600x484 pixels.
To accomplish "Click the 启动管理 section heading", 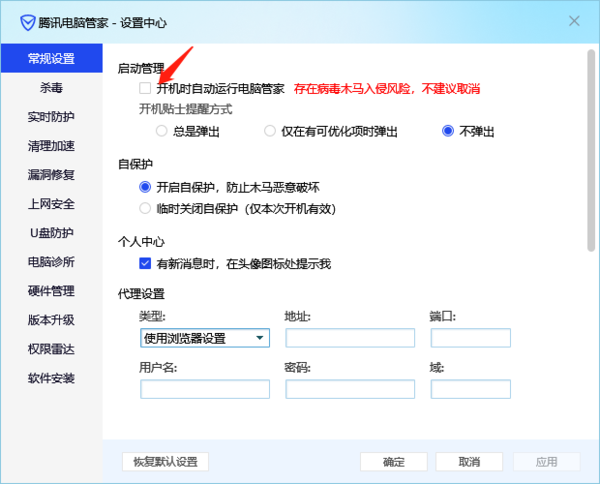I will tap(141, 68).
